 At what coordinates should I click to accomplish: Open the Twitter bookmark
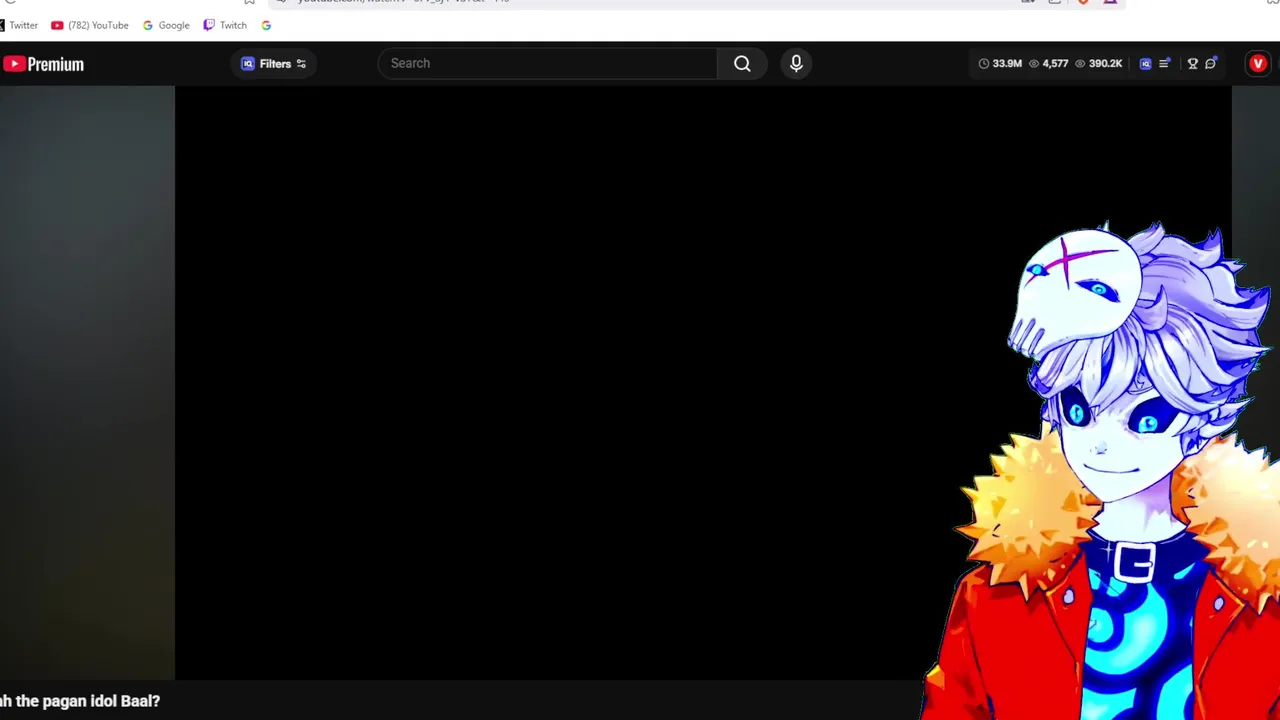[x=19, y=25]
